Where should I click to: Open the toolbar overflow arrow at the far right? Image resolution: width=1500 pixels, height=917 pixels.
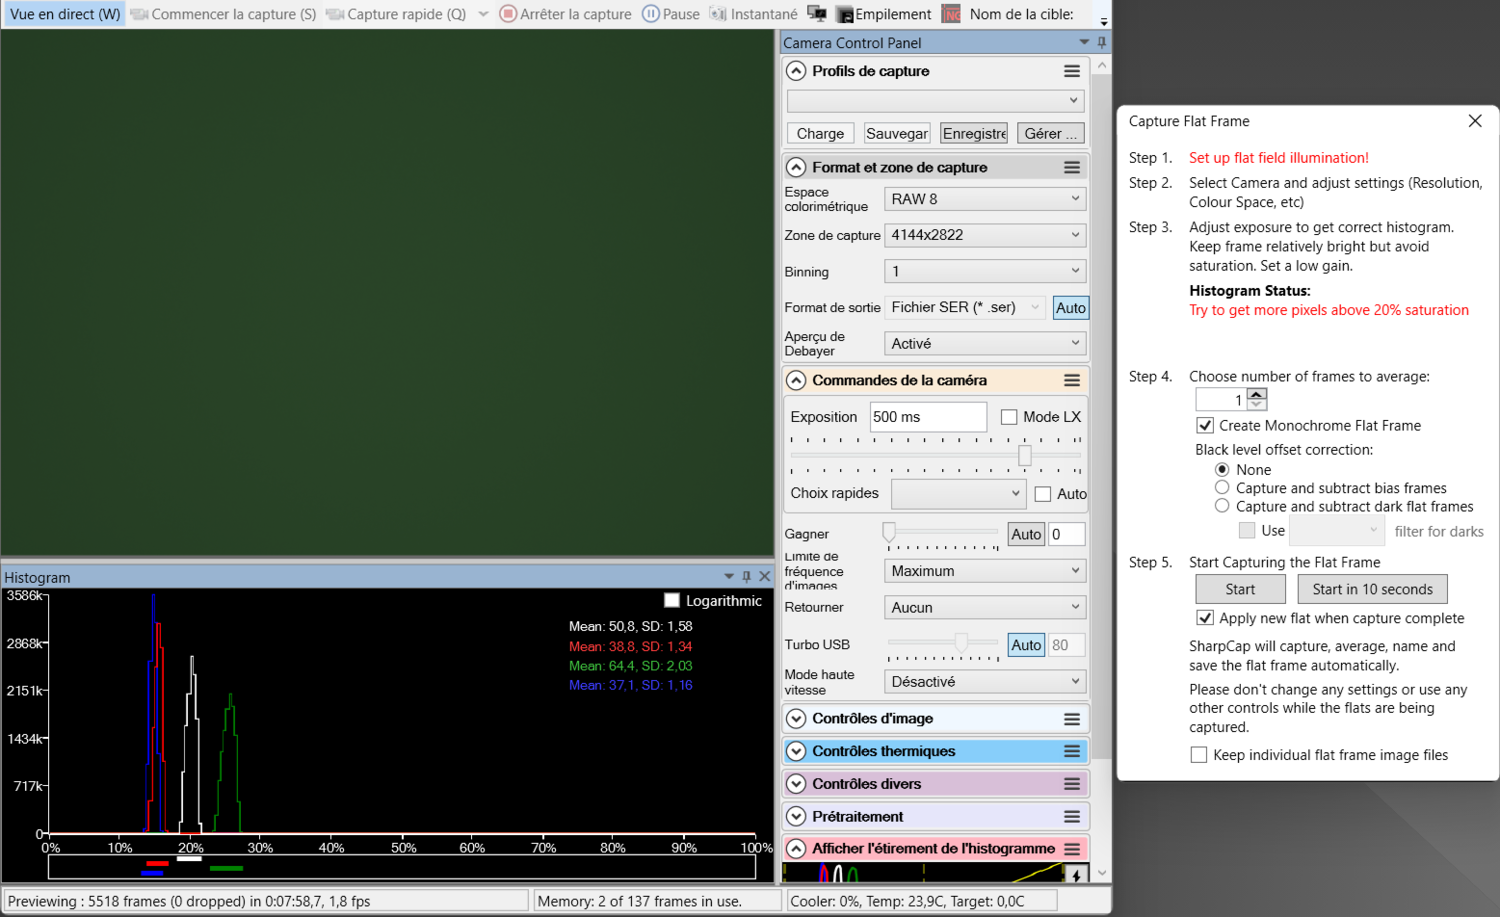pyautogui.click(x=1104, y=20)
